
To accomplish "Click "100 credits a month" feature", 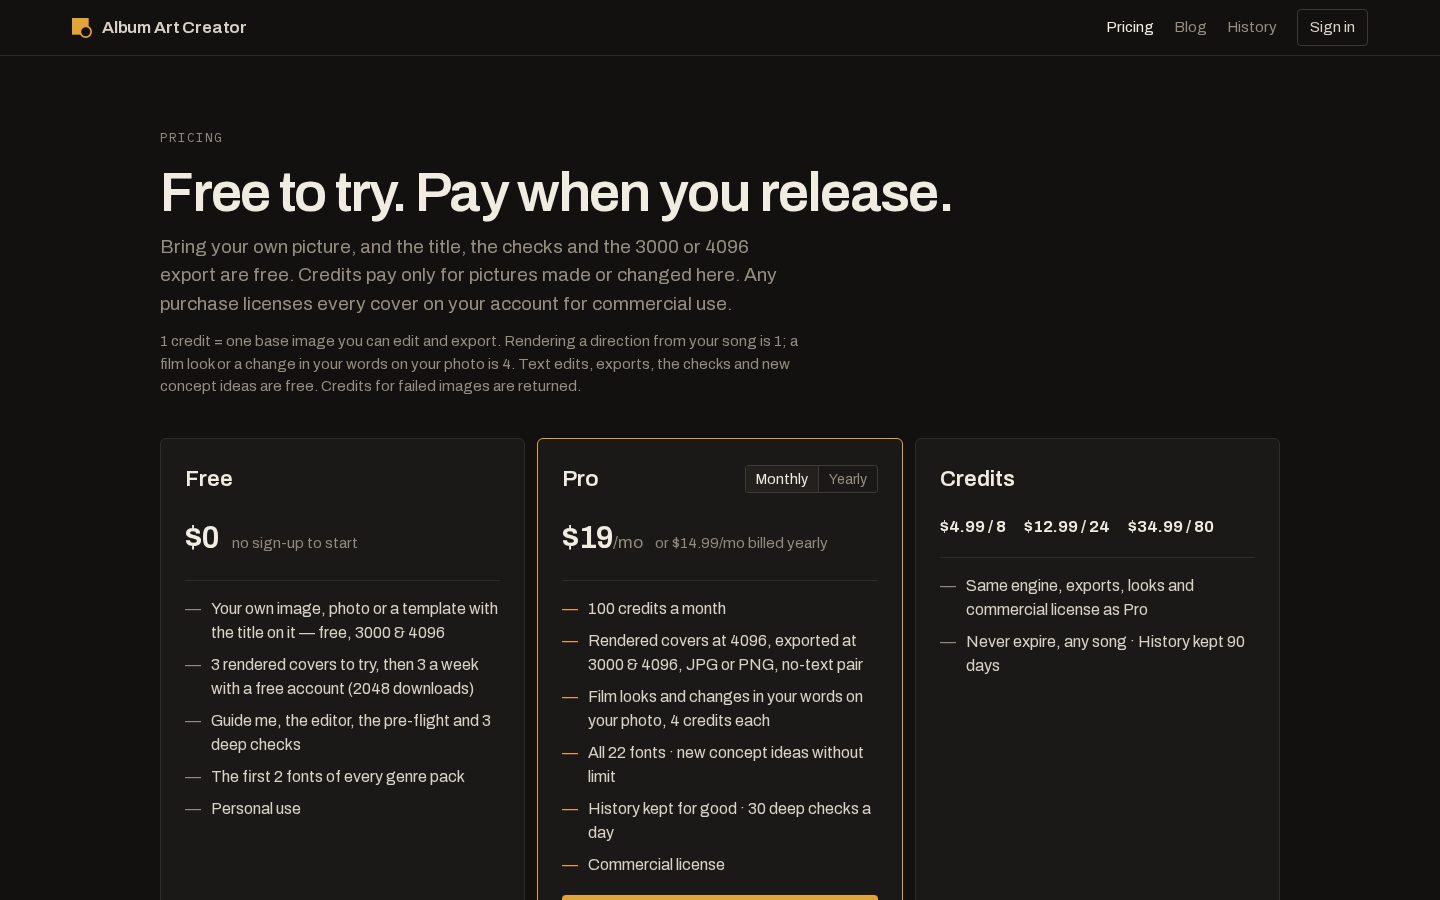I will pos(657,609).
